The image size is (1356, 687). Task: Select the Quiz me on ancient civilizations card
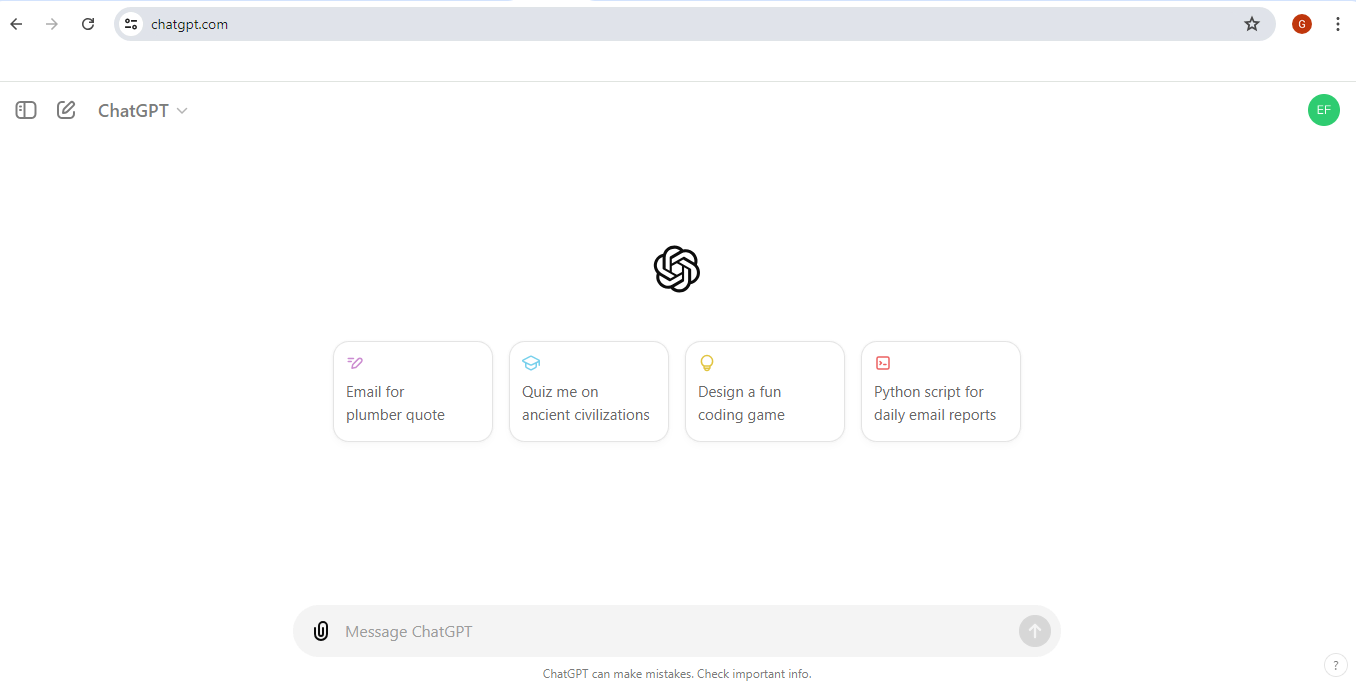point(589,391)
